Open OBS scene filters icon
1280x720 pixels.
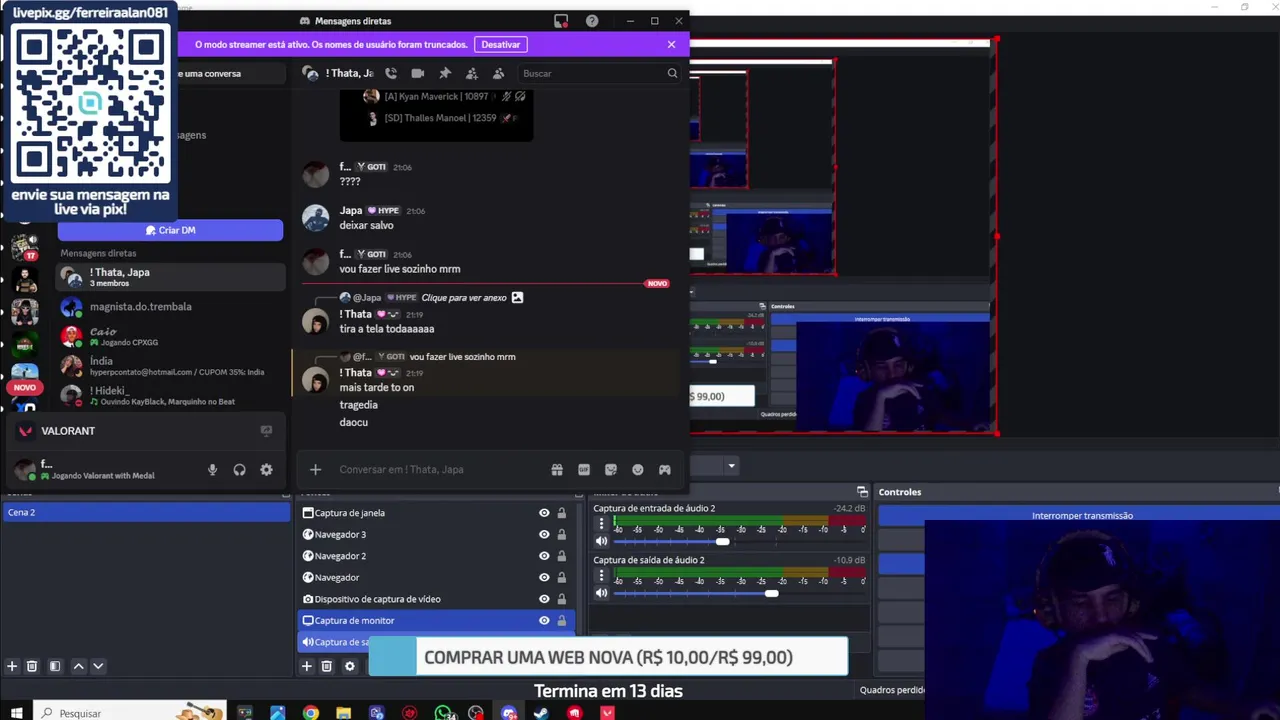click(x=55, y=666)
